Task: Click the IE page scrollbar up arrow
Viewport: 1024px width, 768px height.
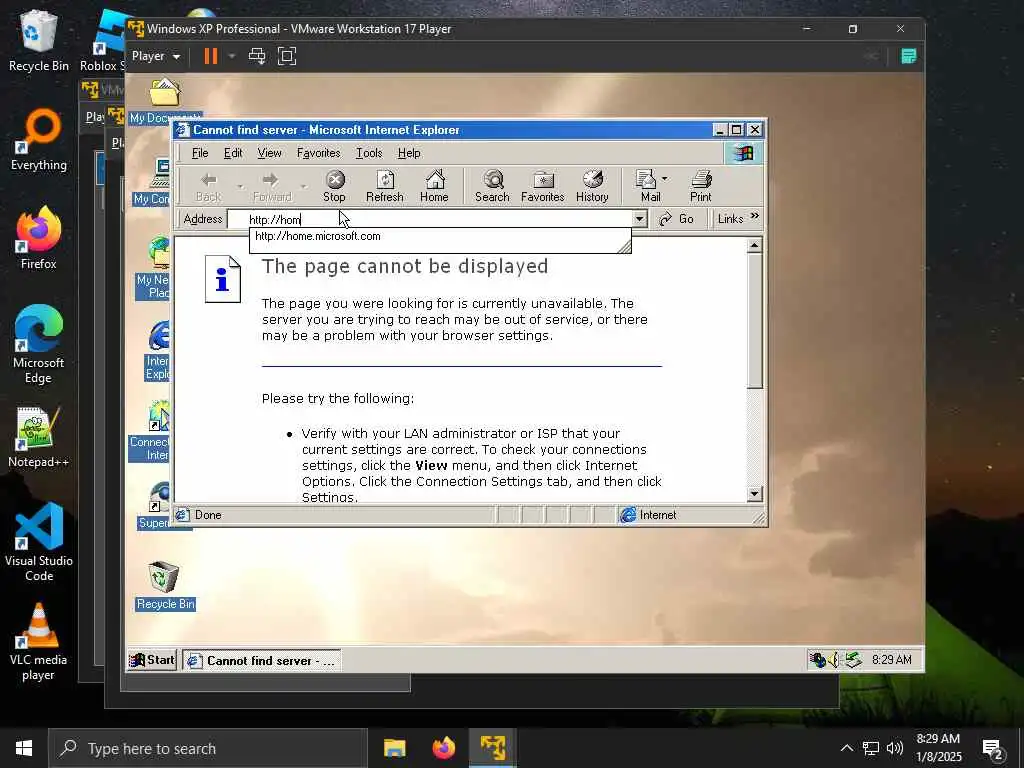Action: 754,246
